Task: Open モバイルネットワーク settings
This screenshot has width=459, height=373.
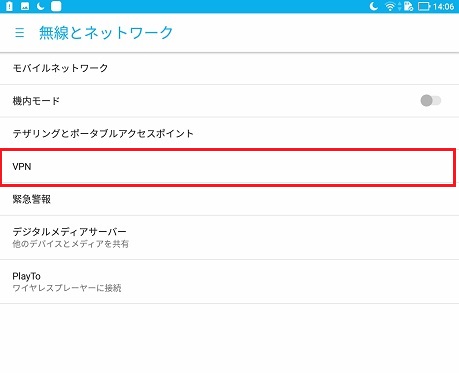Action: 229,68
